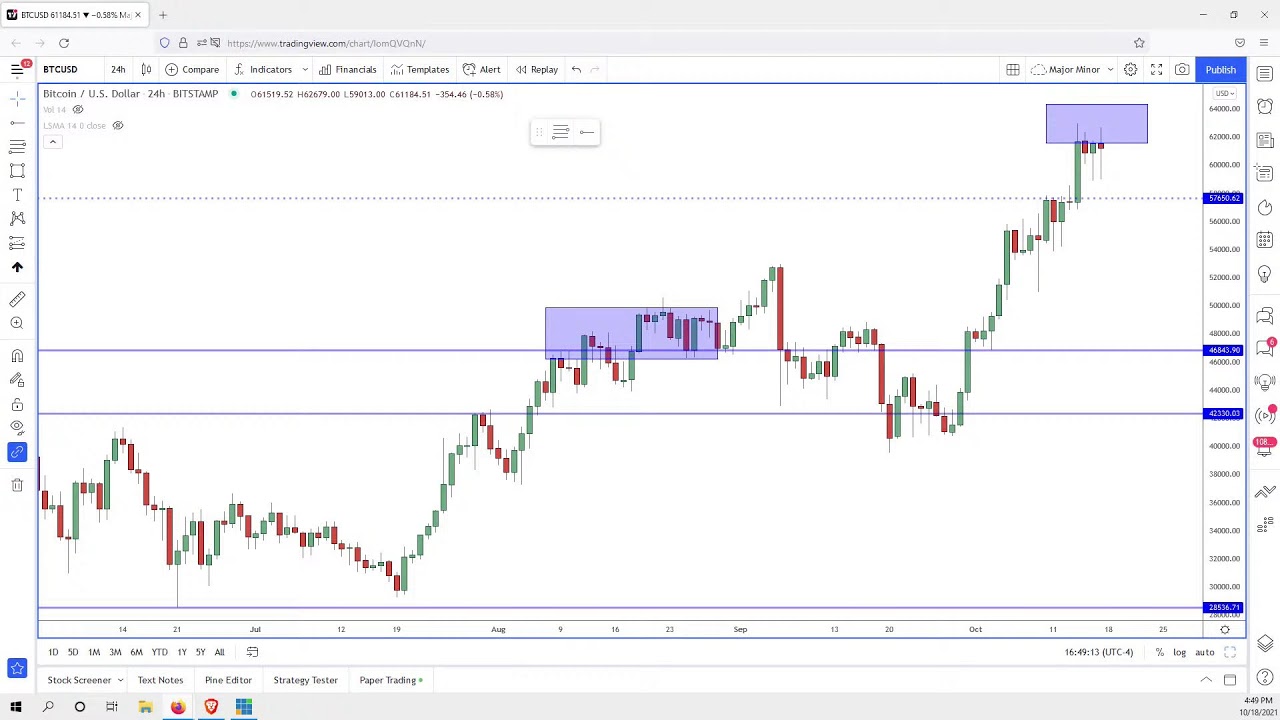Open favorites star toolbar button
This screenshot has height=720, width=1280.
pos(17,668)
